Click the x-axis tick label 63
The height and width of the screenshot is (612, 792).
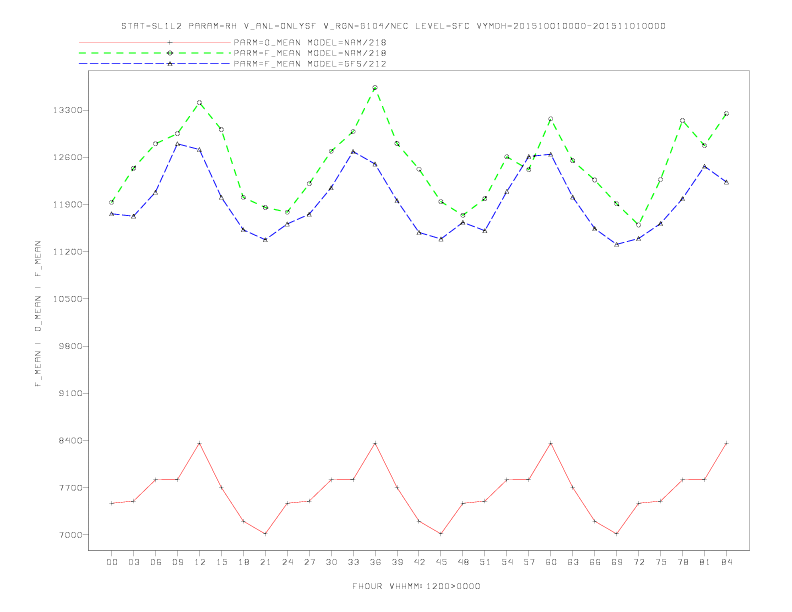(572, 562)
